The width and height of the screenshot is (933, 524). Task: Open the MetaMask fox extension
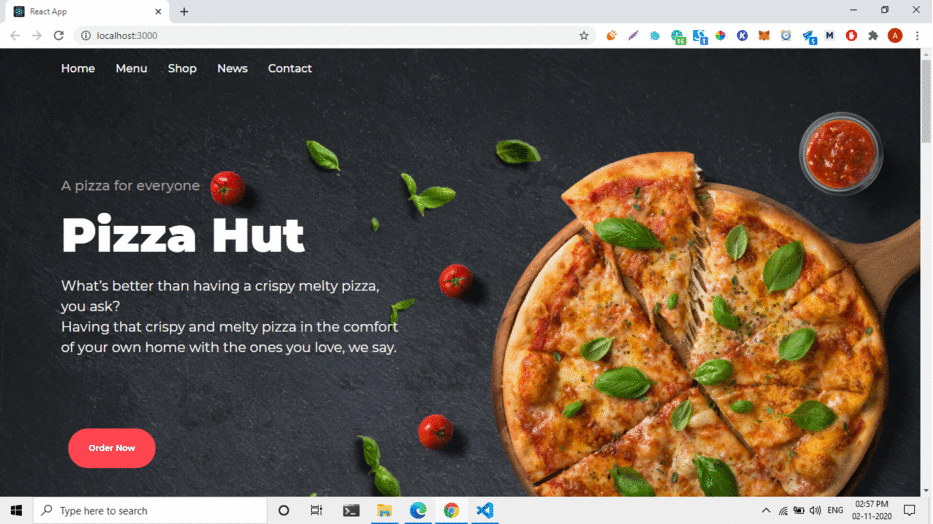(x=764, y=36)
